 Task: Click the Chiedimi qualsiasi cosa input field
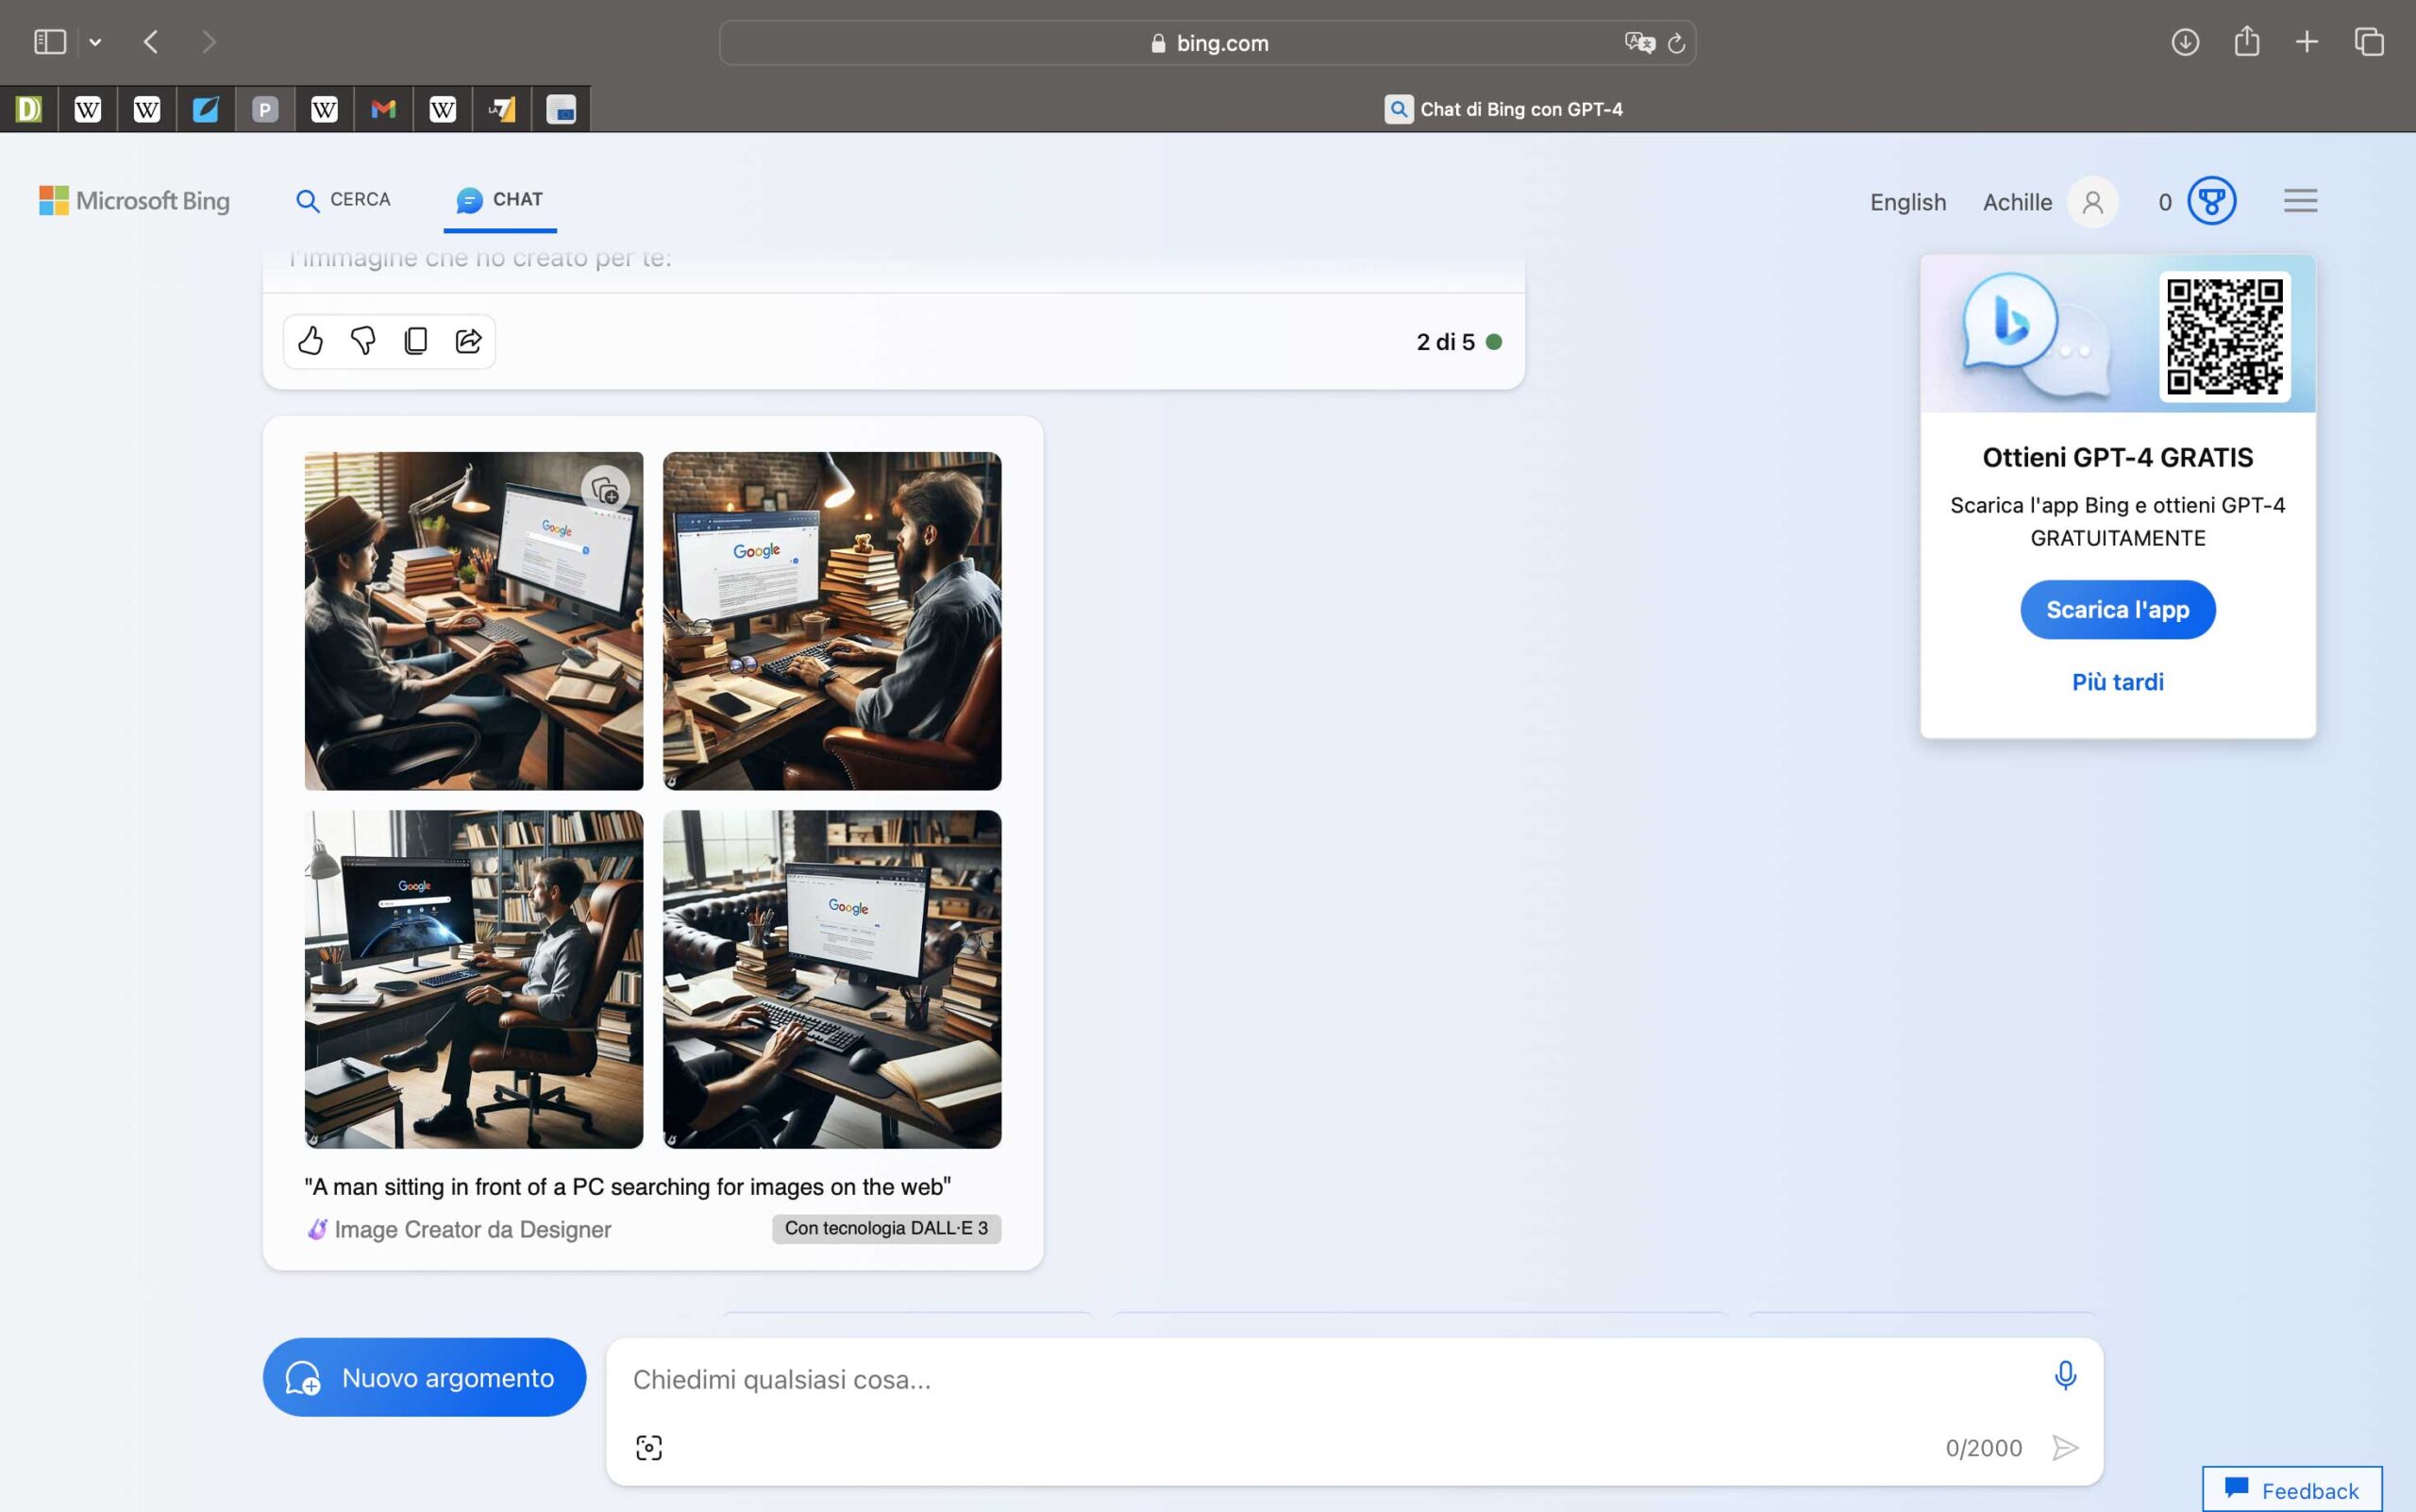coord(1300,1379)
